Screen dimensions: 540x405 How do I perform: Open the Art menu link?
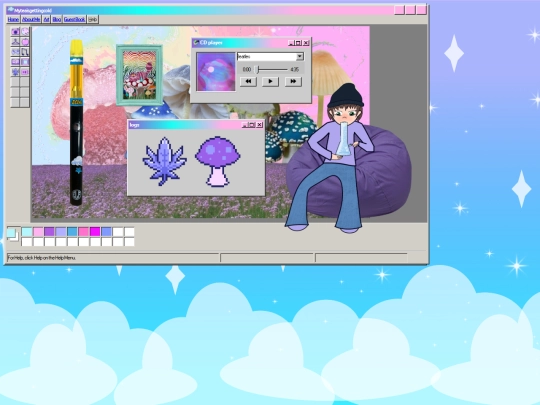[46, 19]
